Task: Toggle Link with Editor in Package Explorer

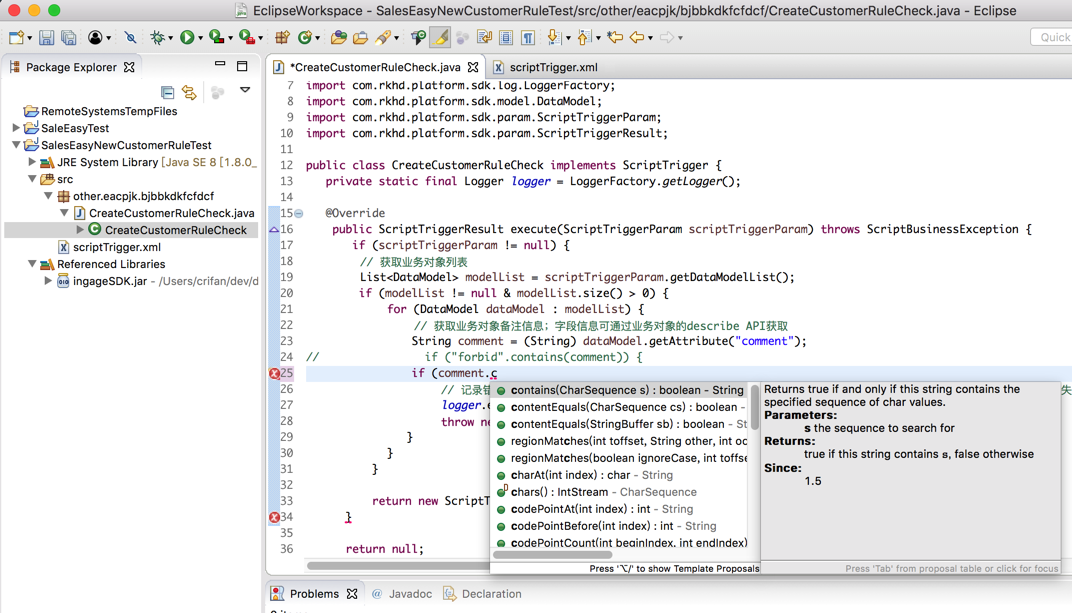Action: pos(189,92)
